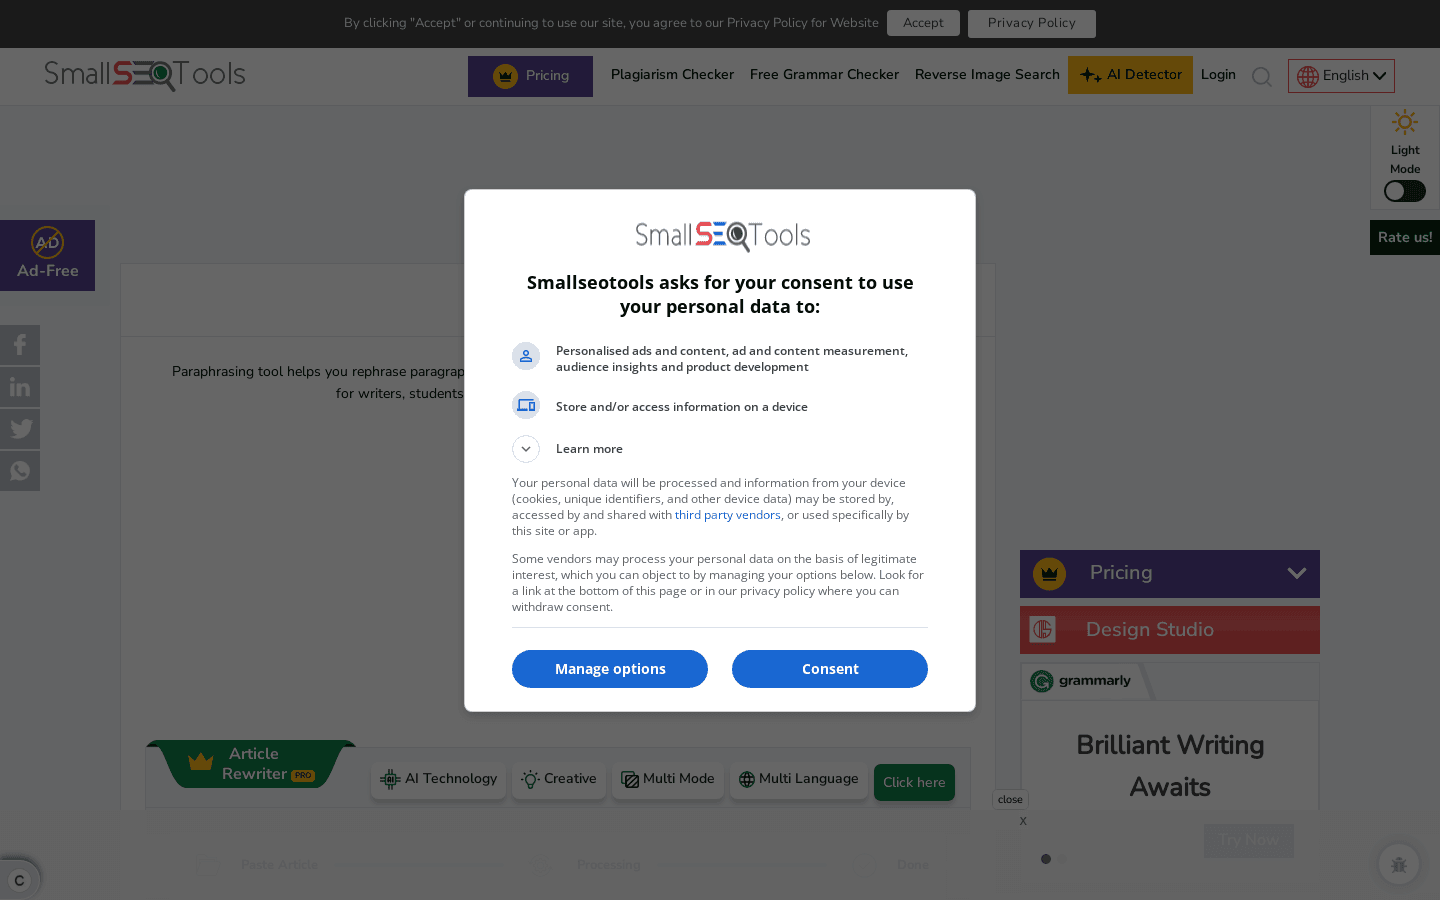Expand the Pricing dropdown in the sidebar

[x=1297, y=573]
